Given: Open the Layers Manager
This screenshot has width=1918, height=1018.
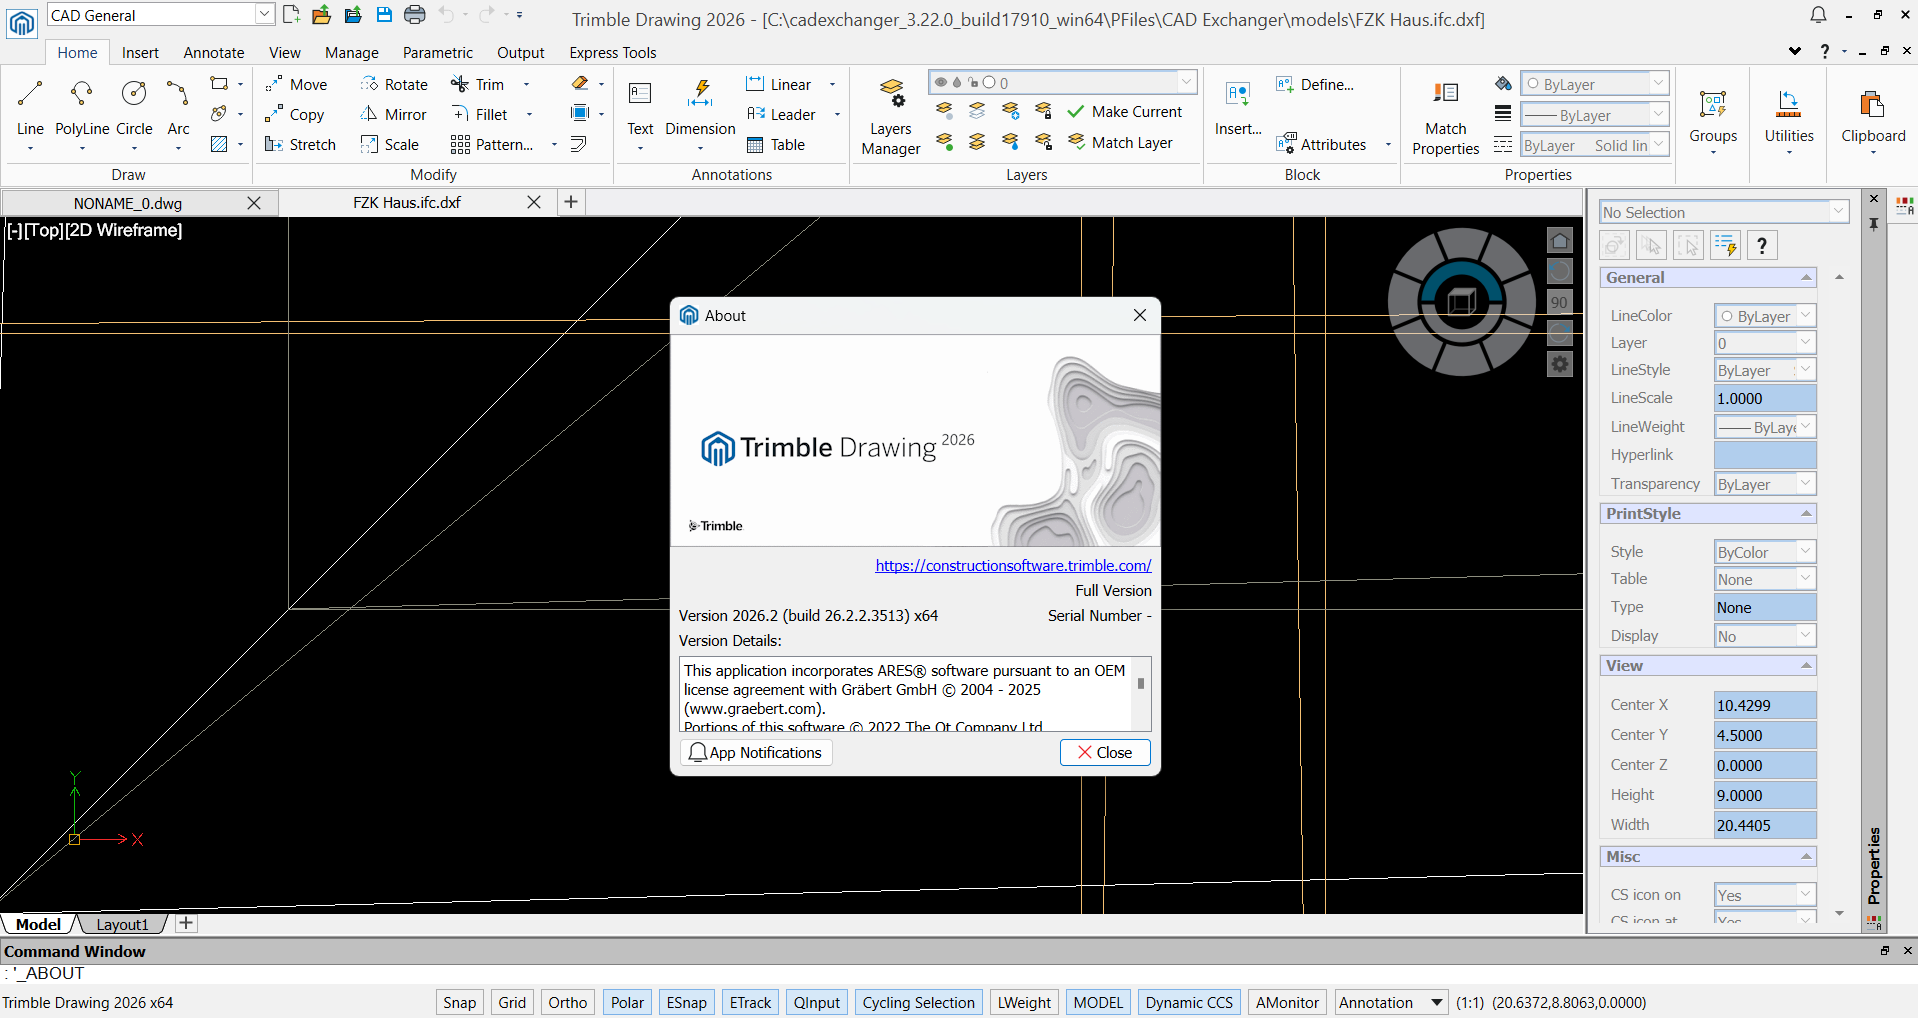Looking at the screenshot, I should coord(891,117).
